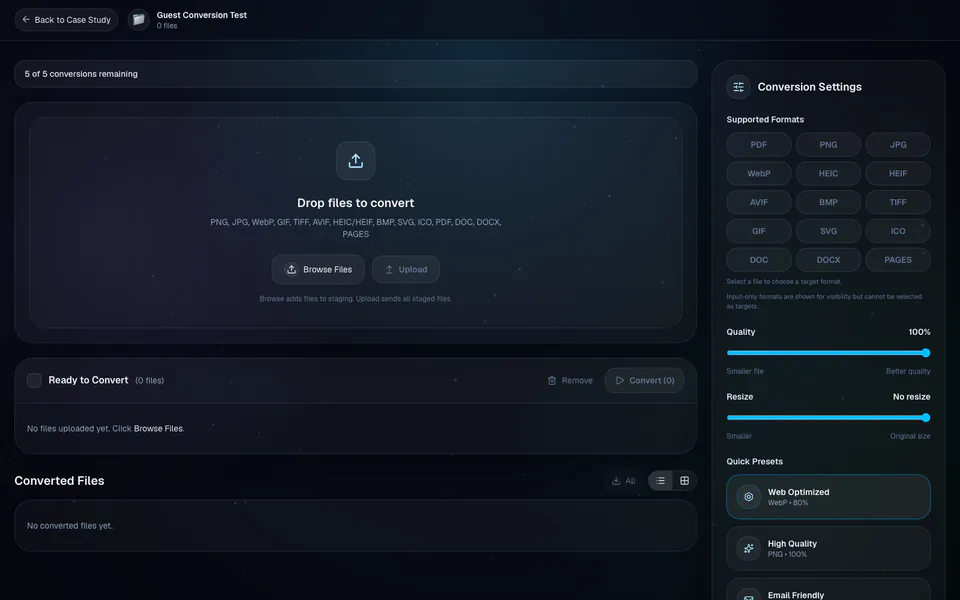Apply the High Quality preset
Viewport: 960px width, 600px height.
[828, 549]
